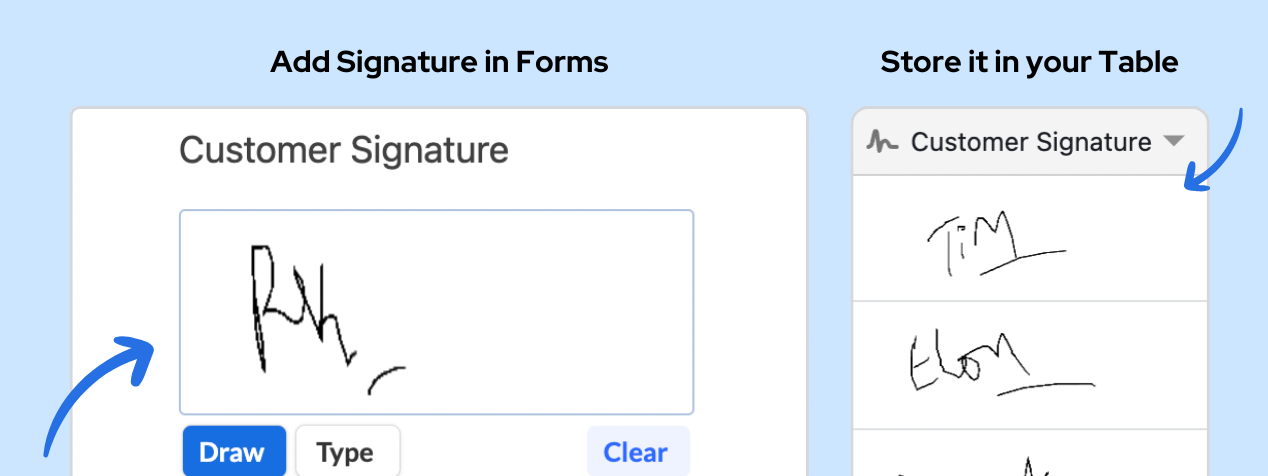This screenshot has height=476, width=1268.
Task: Click the partially visible third signature row
Action: pos(1030,454)
